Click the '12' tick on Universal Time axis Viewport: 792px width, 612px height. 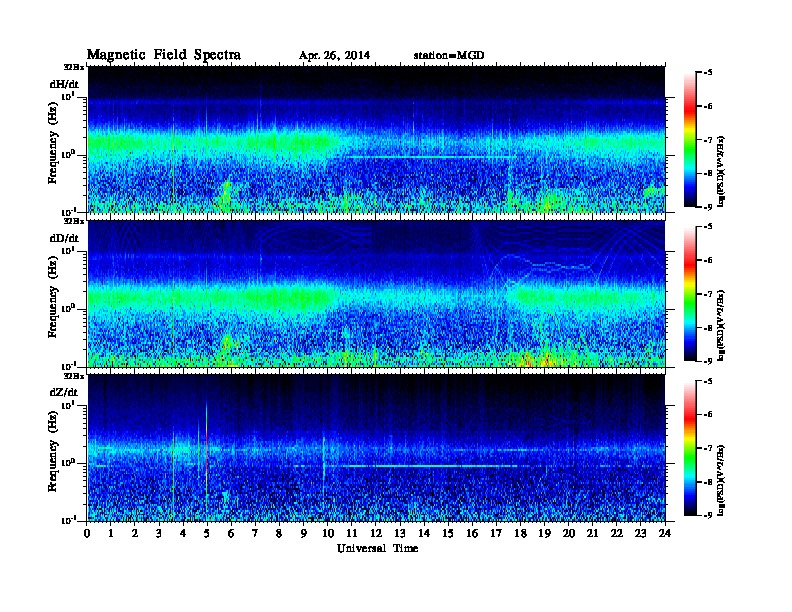376,533
